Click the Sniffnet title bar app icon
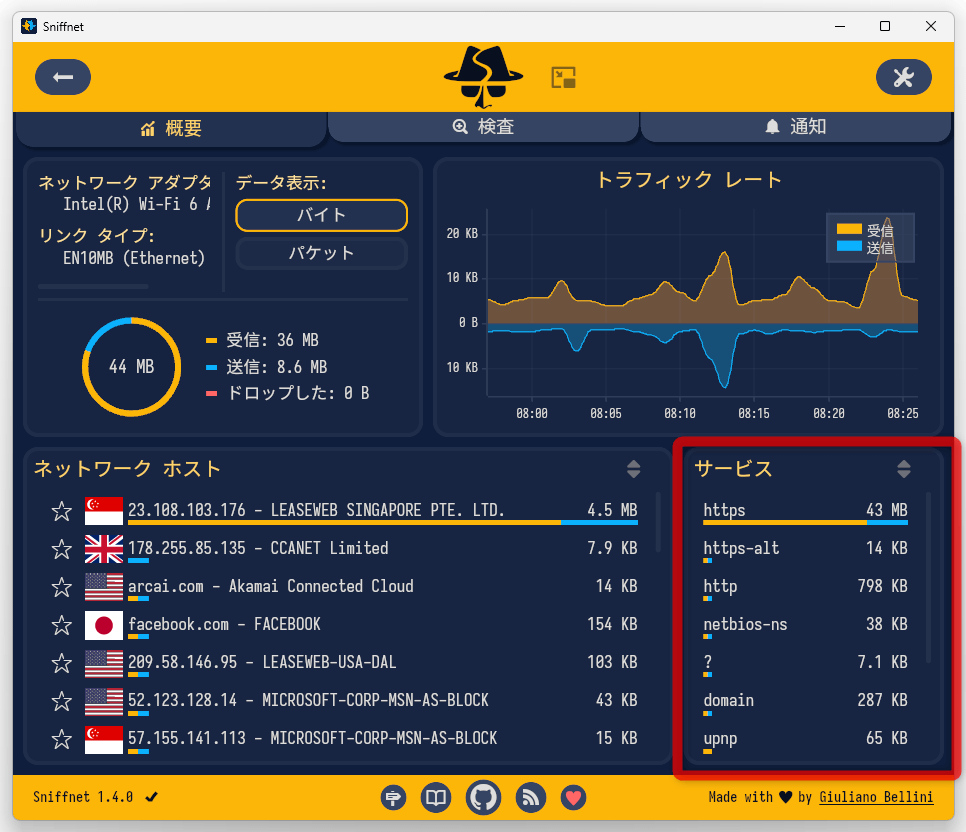The width and height of the screenshot is (966, 832). (x=28, y=26)
